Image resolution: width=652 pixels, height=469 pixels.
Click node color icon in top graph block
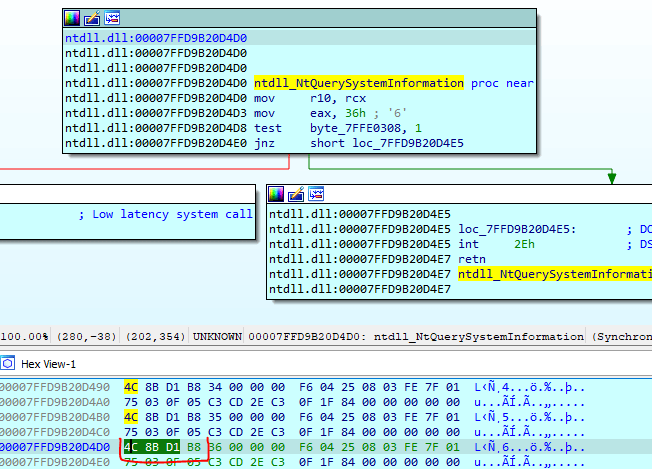(73, 18)
